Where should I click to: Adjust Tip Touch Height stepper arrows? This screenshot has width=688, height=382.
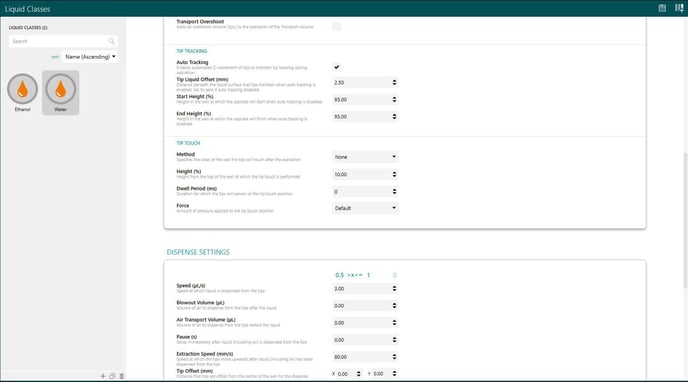coord(394,174)
